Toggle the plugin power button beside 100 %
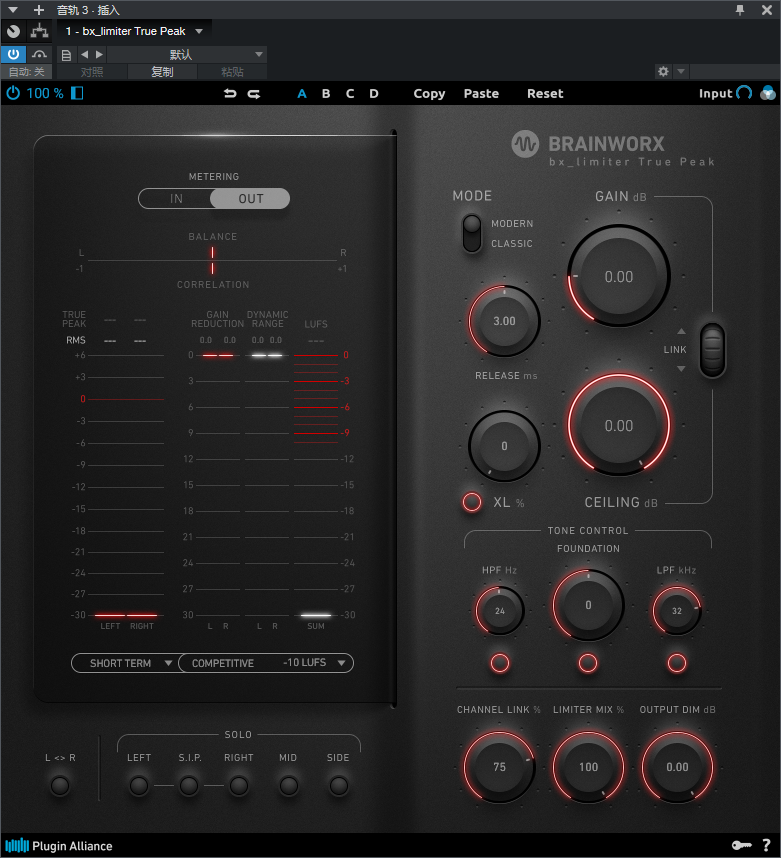781x858 pixels. tap(13, 93)
